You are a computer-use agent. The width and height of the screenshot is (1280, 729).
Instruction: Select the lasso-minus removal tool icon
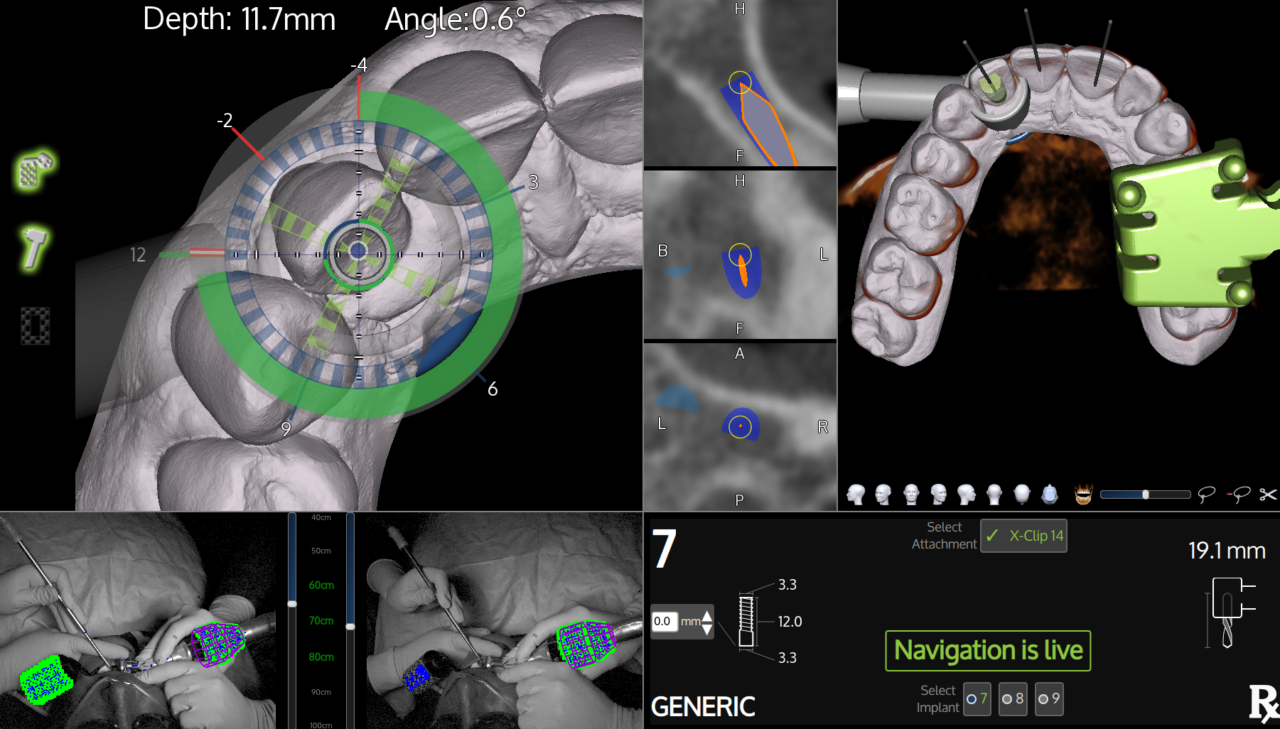pos(1239,494)
